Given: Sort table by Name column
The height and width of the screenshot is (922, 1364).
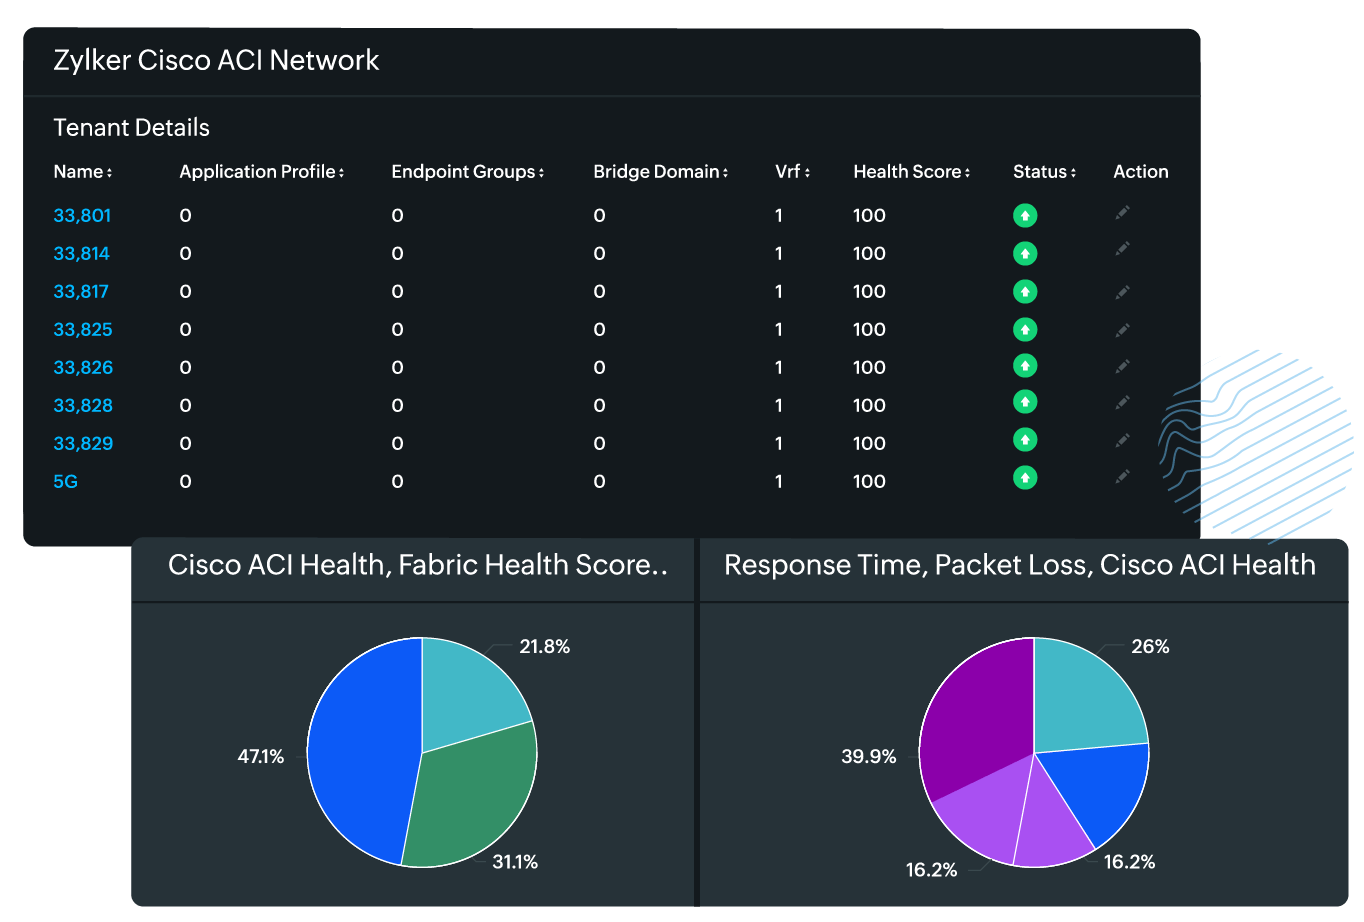Looking at the screenshot, I should tap(83, 172).
